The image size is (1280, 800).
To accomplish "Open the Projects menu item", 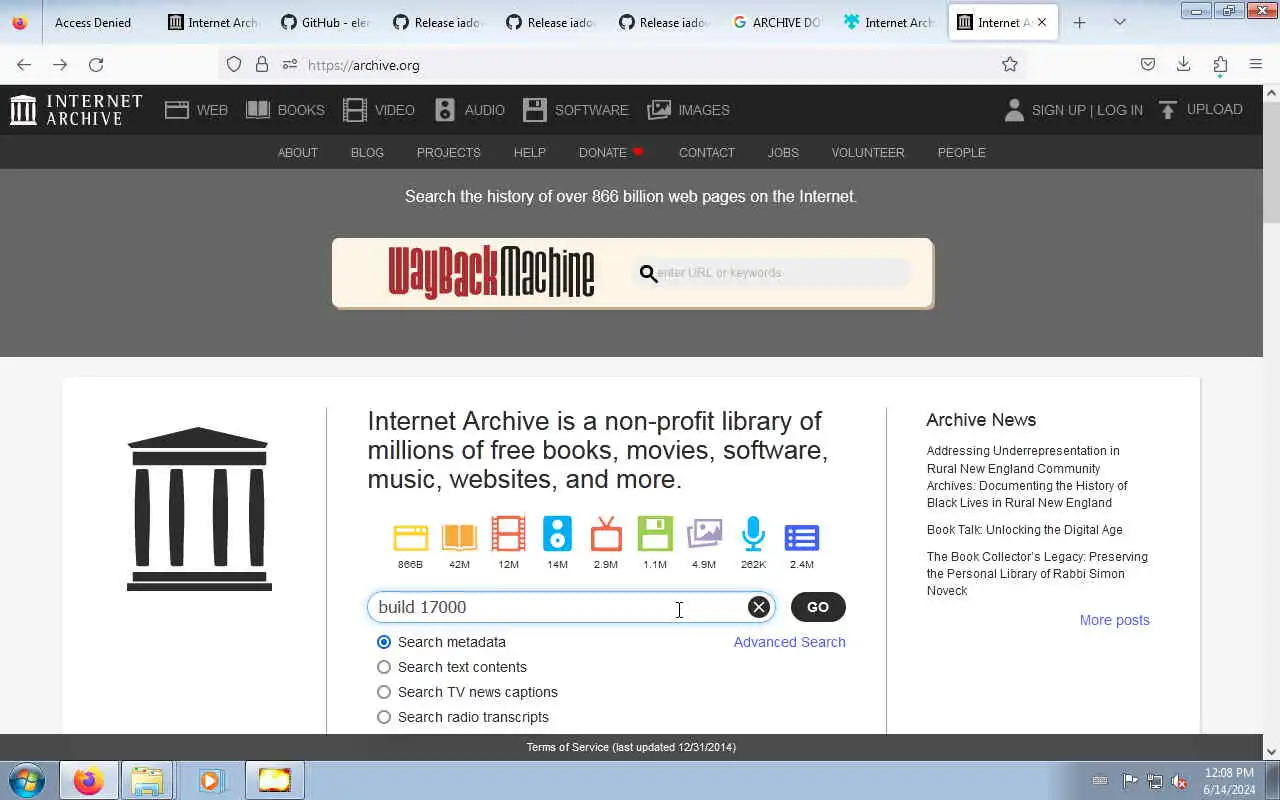I will [x=449, y=153].
